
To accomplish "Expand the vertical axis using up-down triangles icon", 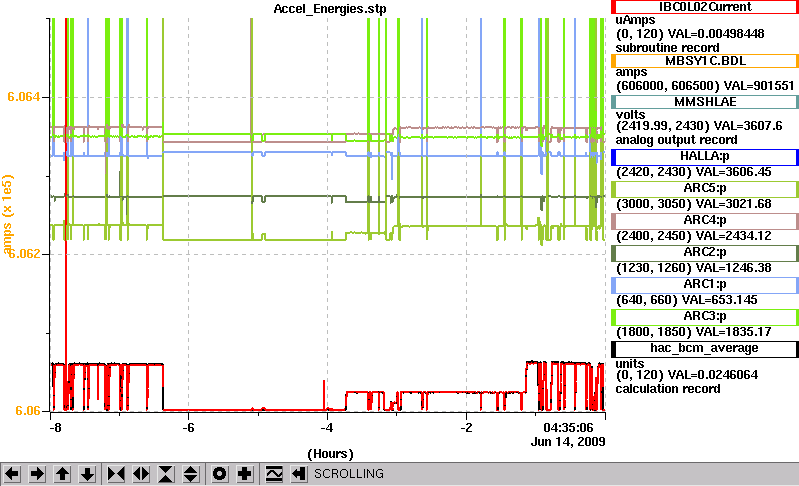I will [191, 474].
